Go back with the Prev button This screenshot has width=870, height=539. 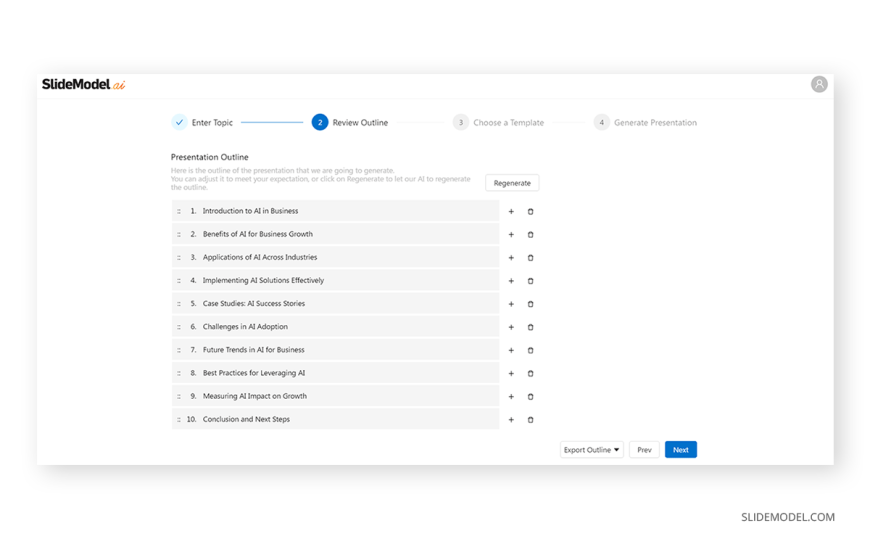[x=644, y=450]
